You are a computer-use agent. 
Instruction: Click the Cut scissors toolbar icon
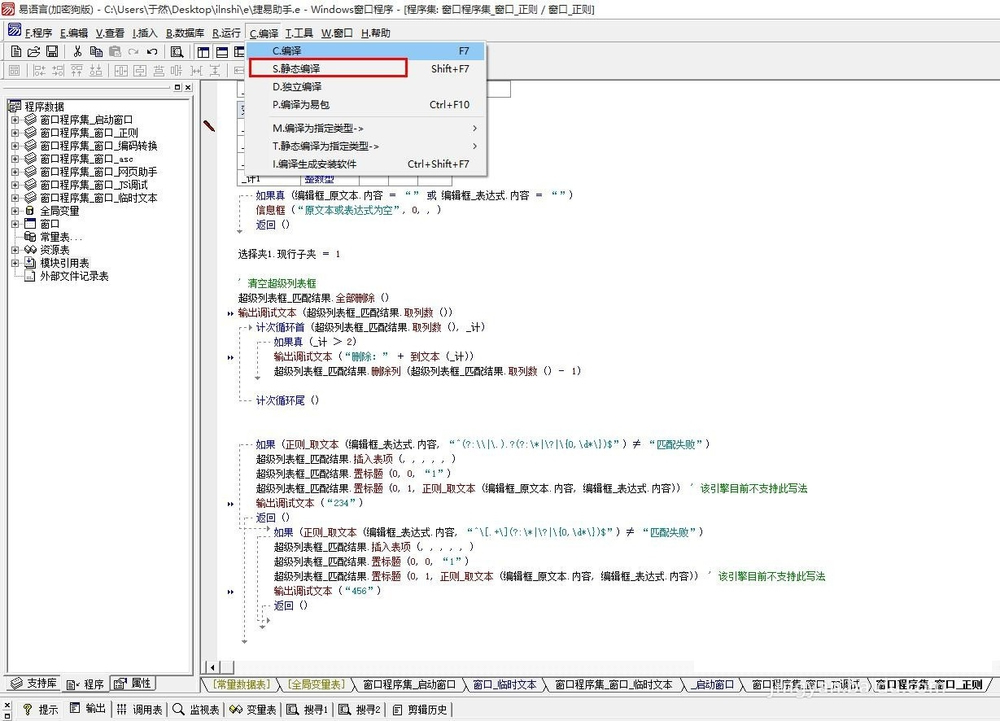pos(78,51)
